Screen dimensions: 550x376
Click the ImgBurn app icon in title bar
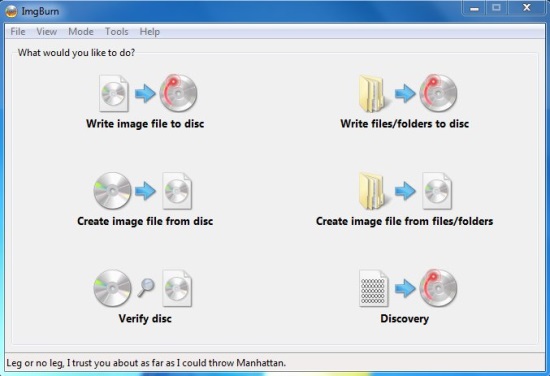(11, 12)
